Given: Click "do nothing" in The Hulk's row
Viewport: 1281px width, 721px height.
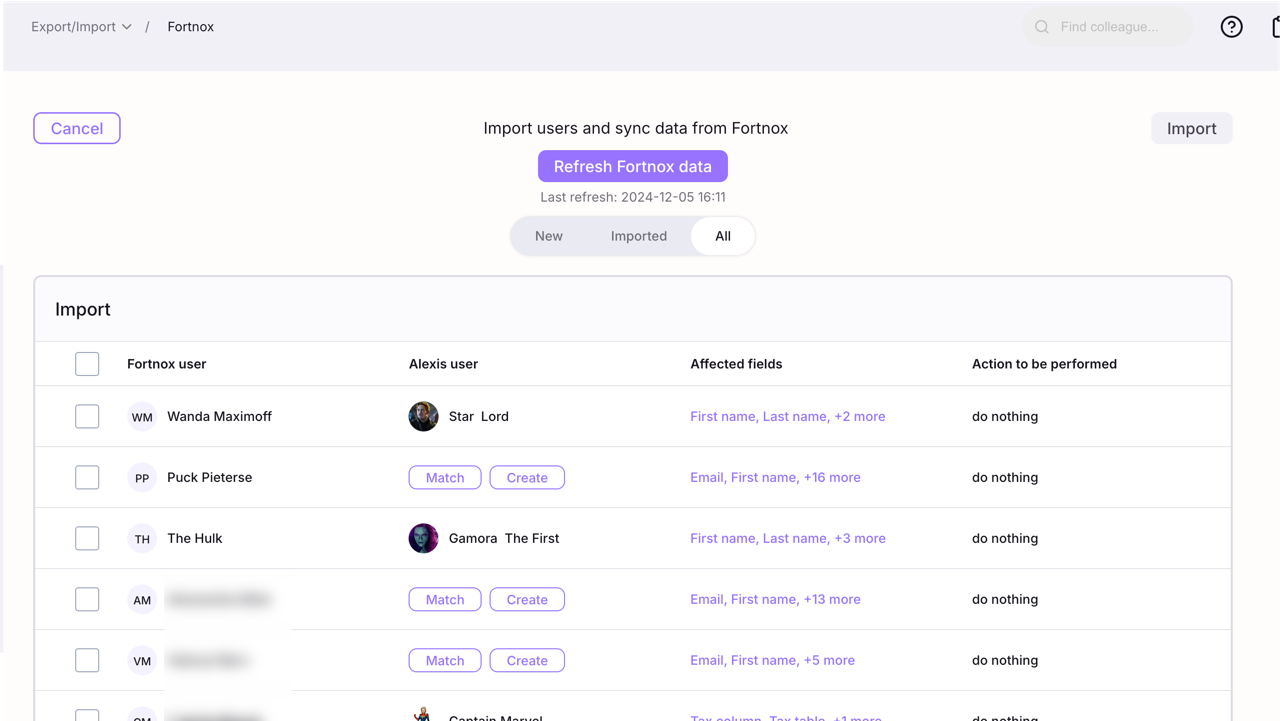Looking at the screenshot, I should coord(1005,538).
